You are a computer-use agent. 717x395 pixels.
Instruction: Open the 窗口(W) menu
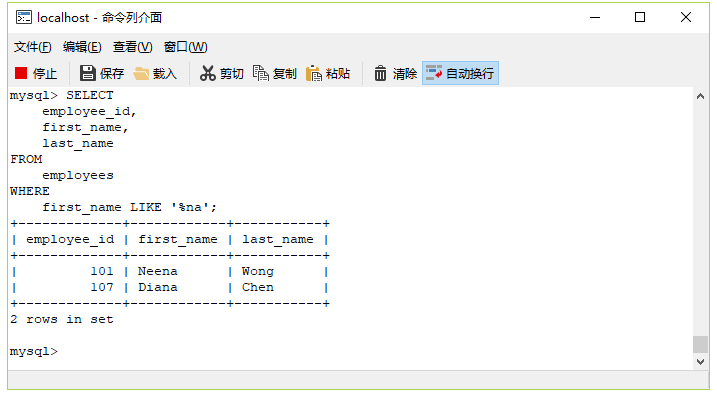(186, 47)
